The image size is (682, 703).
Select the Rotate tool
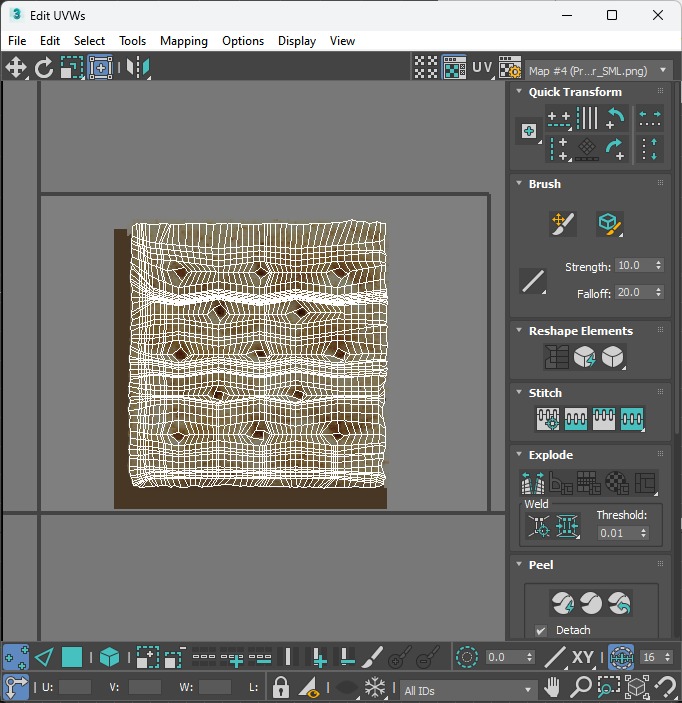(44, 68)
